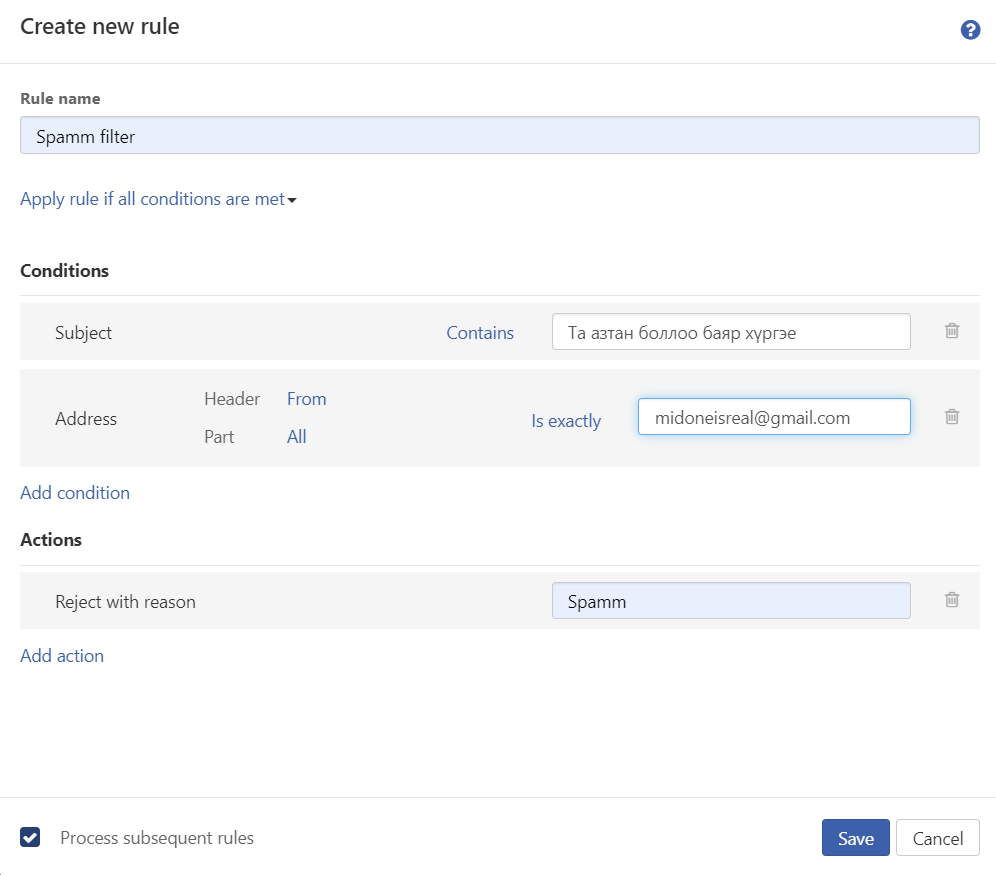
Task: Change the Is exactly match type
Action: point(566,420)
